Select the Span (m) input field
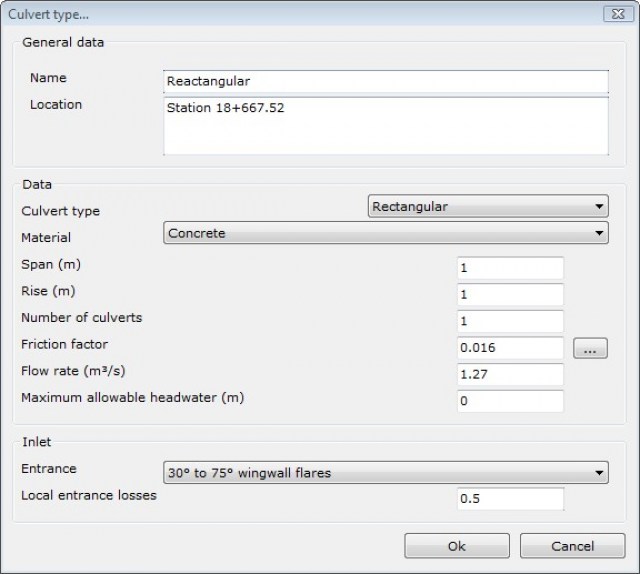 pyautogui.click(x=510, y=268)
